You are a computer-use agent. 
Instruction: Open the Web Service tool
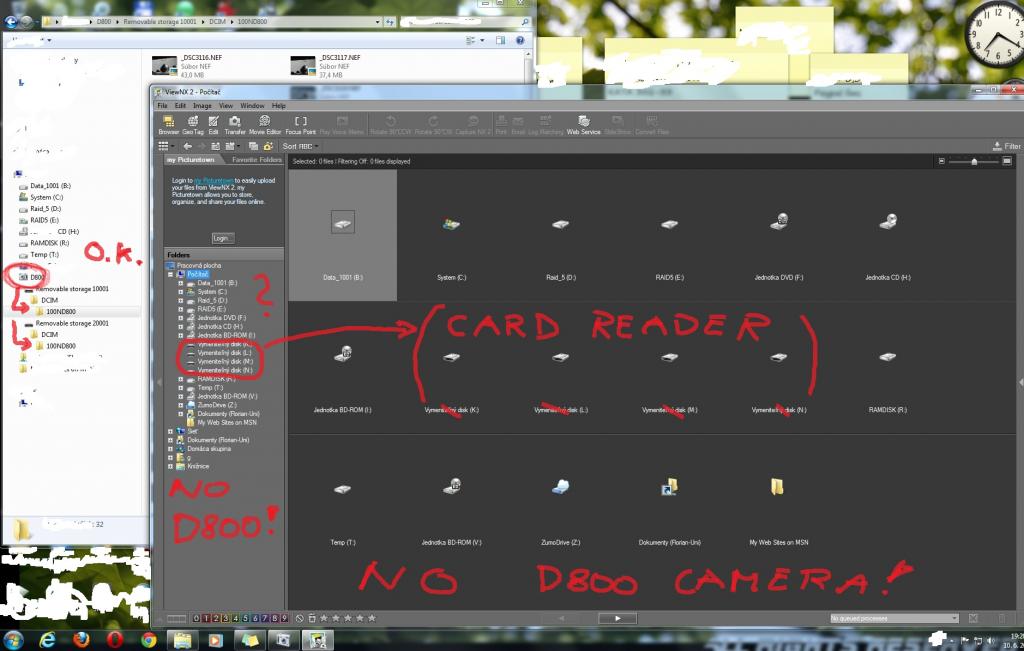click(x=583, y=125)
